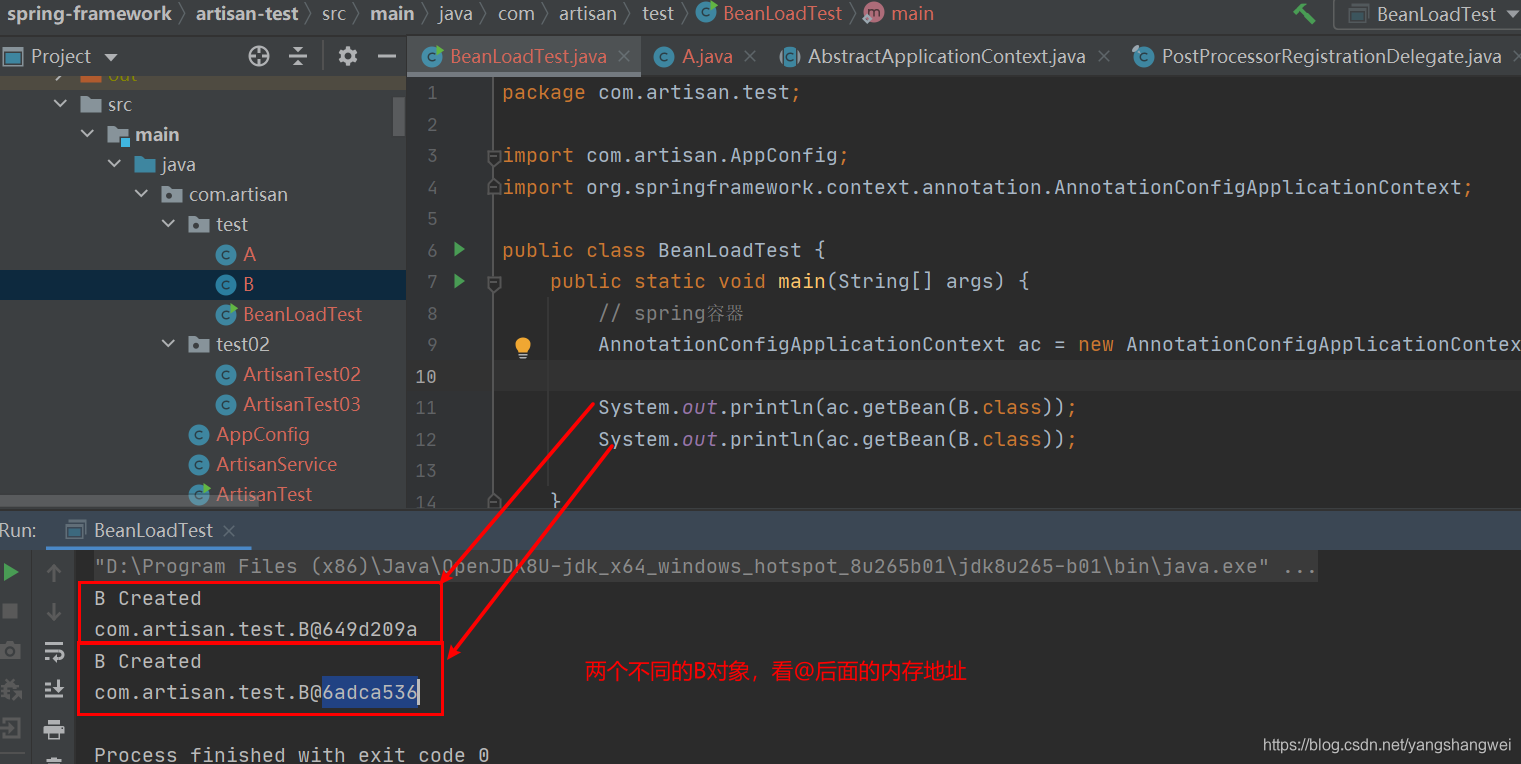Toggle scroll to end in Run console
Viewport: 1521px width, 764px height.
(54, 690)
